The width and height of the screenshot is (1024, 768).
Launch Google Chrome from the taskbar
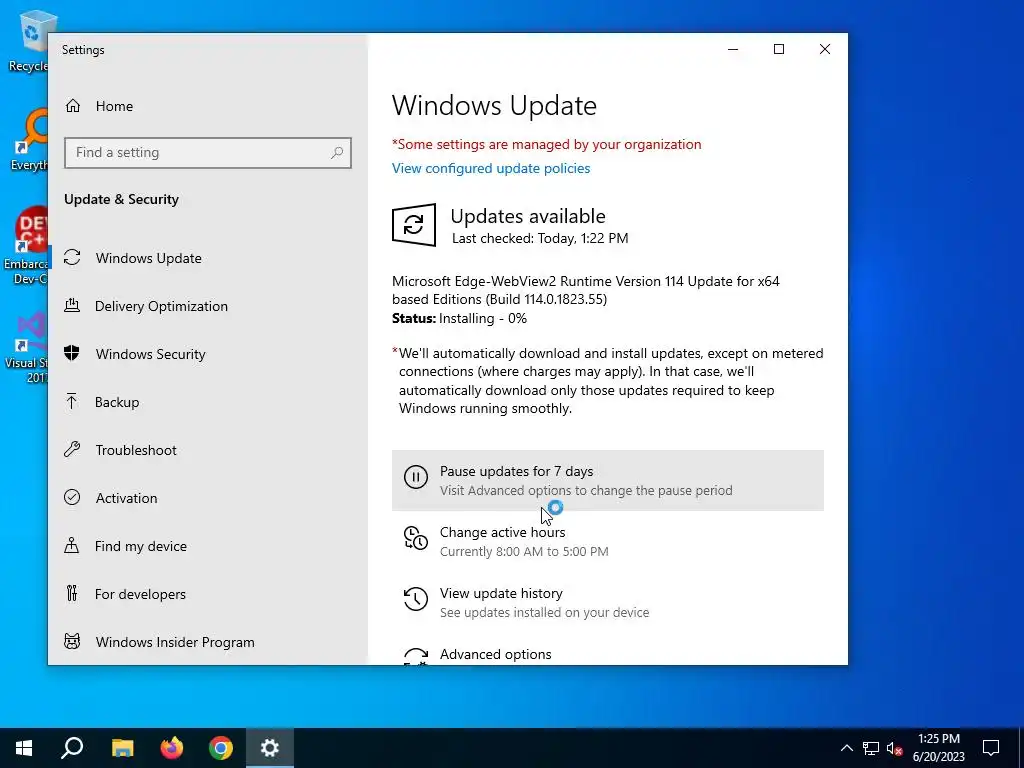tap(221, 748)
